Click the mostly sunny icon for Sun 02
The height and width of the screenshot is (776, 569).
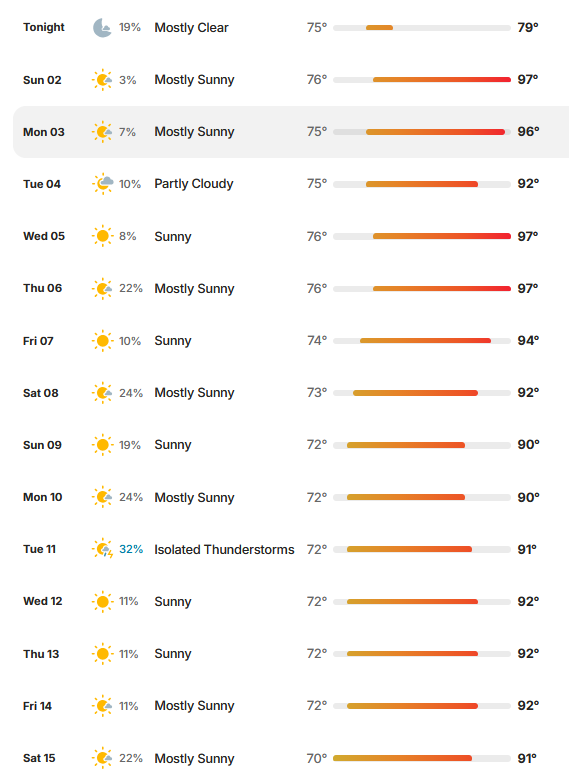(x=102, y=80)
